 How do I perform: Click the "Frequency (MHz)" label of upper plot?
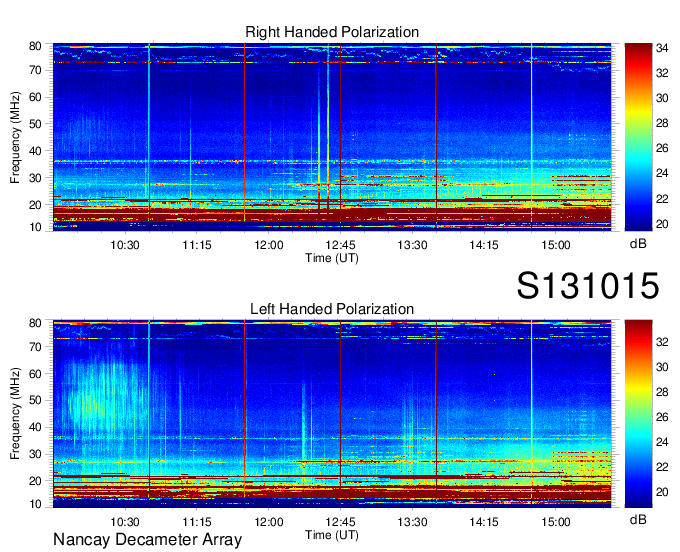(x=15, y=137)
